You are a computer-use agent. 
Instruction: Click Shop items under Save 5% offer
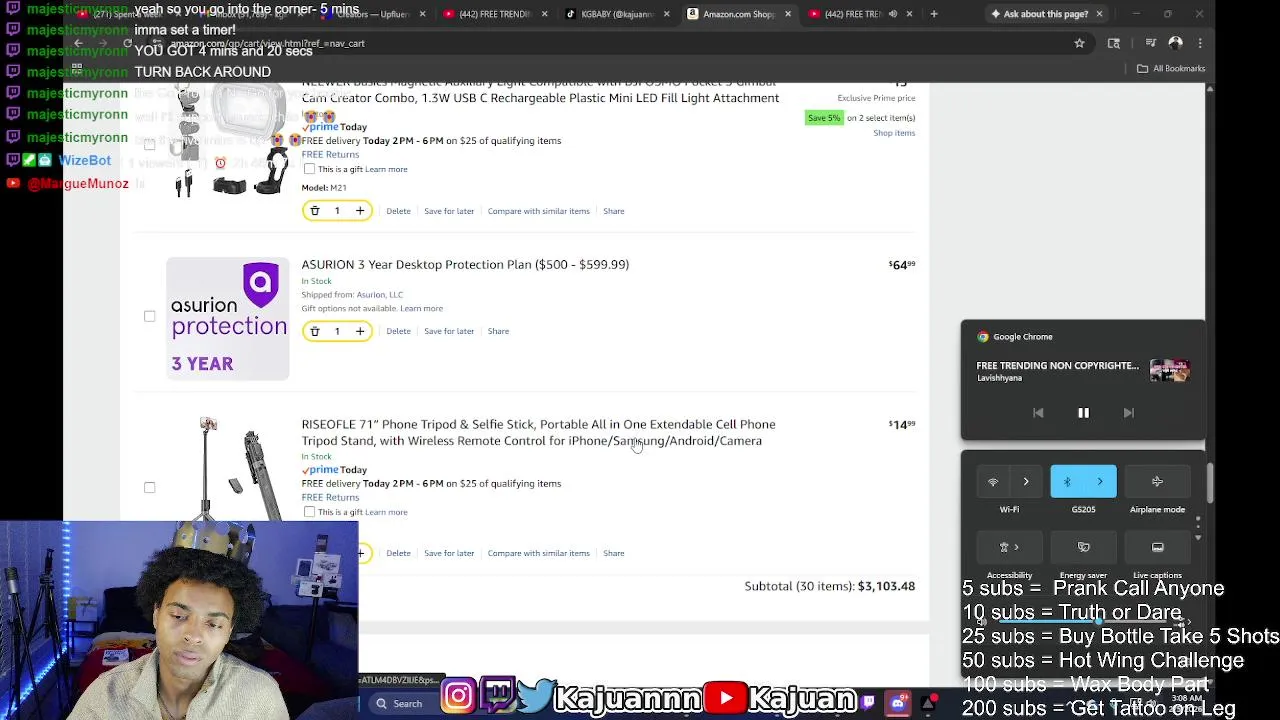pos(894,133)
